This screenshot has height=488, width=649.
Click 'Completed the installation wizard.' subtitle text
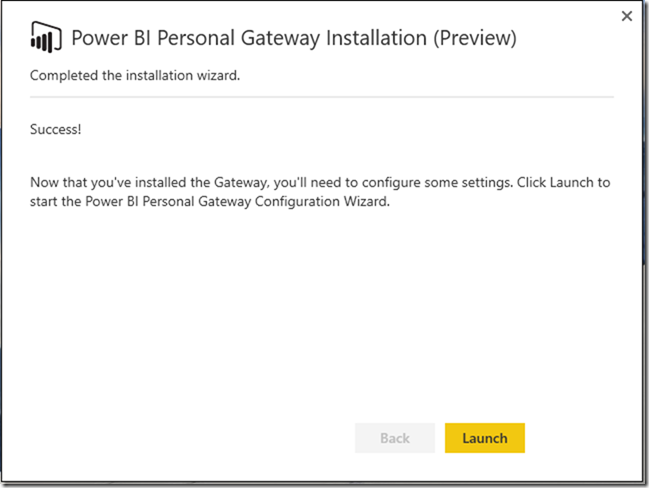coord(135,75)
